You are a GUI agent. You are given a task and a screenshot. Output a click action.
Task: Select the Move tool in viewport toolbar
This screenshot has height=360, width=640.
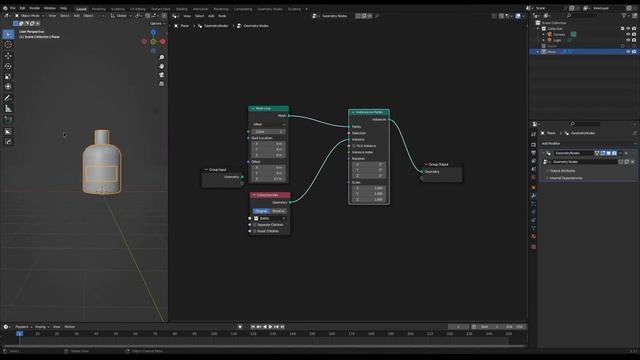click(x=8, y=56)
